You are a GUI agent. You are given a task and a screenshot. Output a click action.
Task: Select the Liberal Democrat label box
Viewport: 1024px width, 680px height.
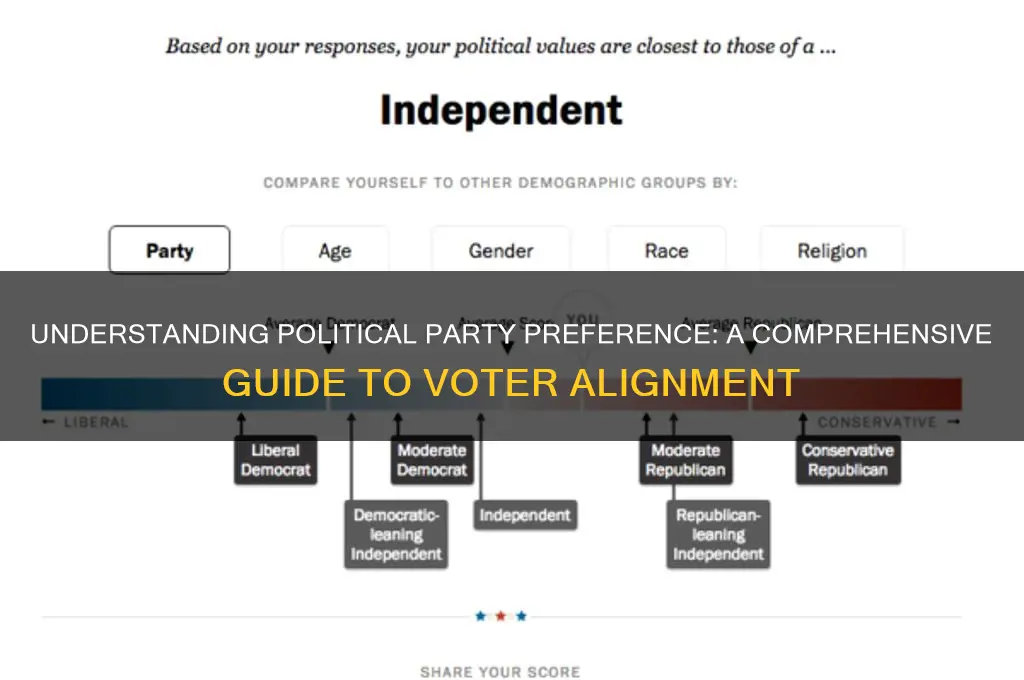[x=275, y=461]
